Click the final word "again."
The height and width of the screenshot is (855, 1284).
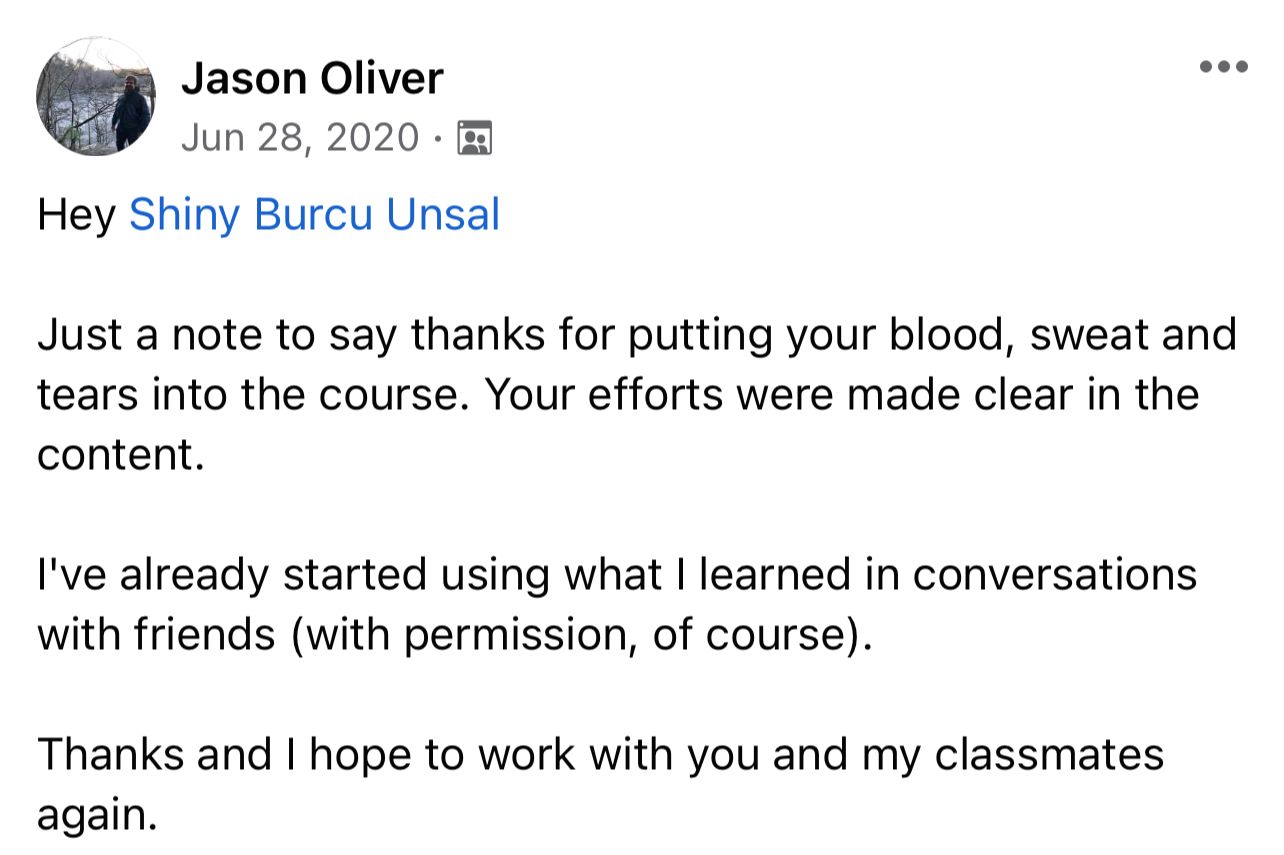[98, 817]
